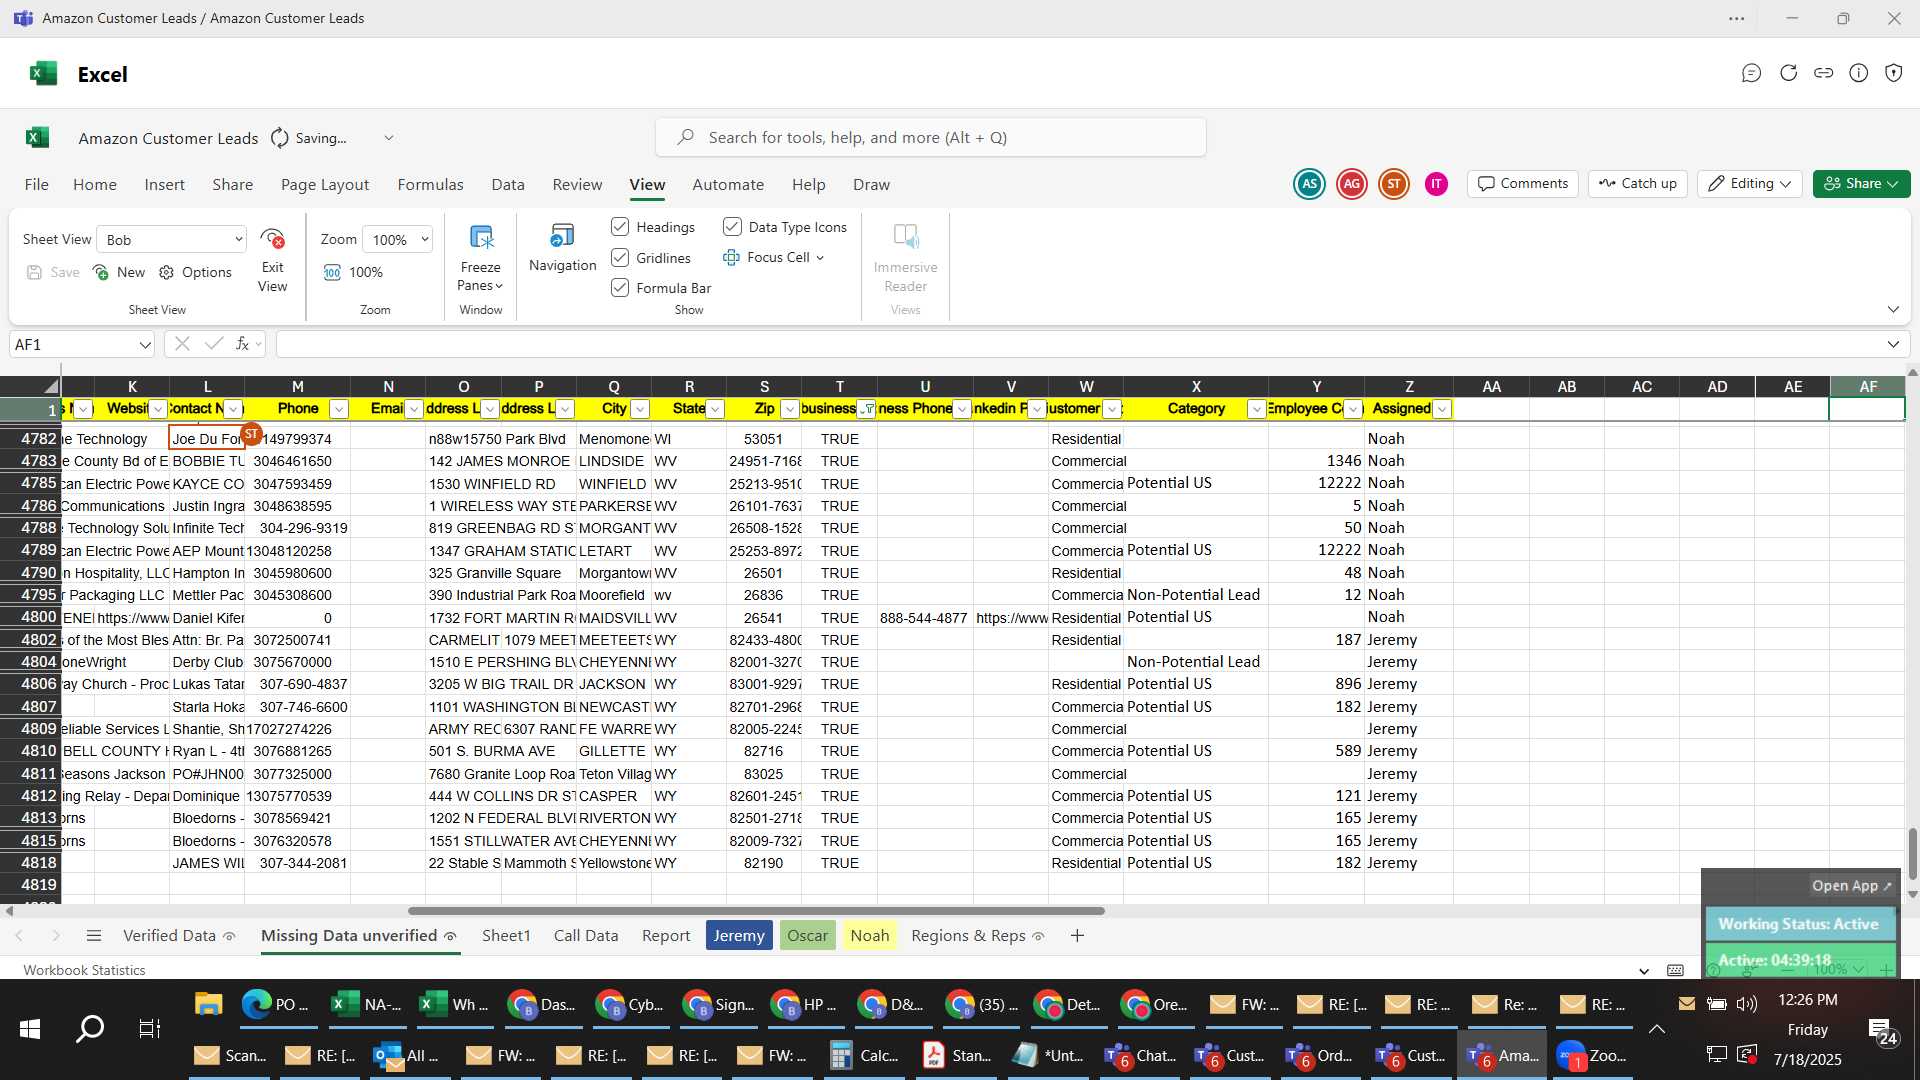The height and width of the screenshot is (1080, 1920).
Task: Click the Select All corner triangle
Action: point(51,387)
